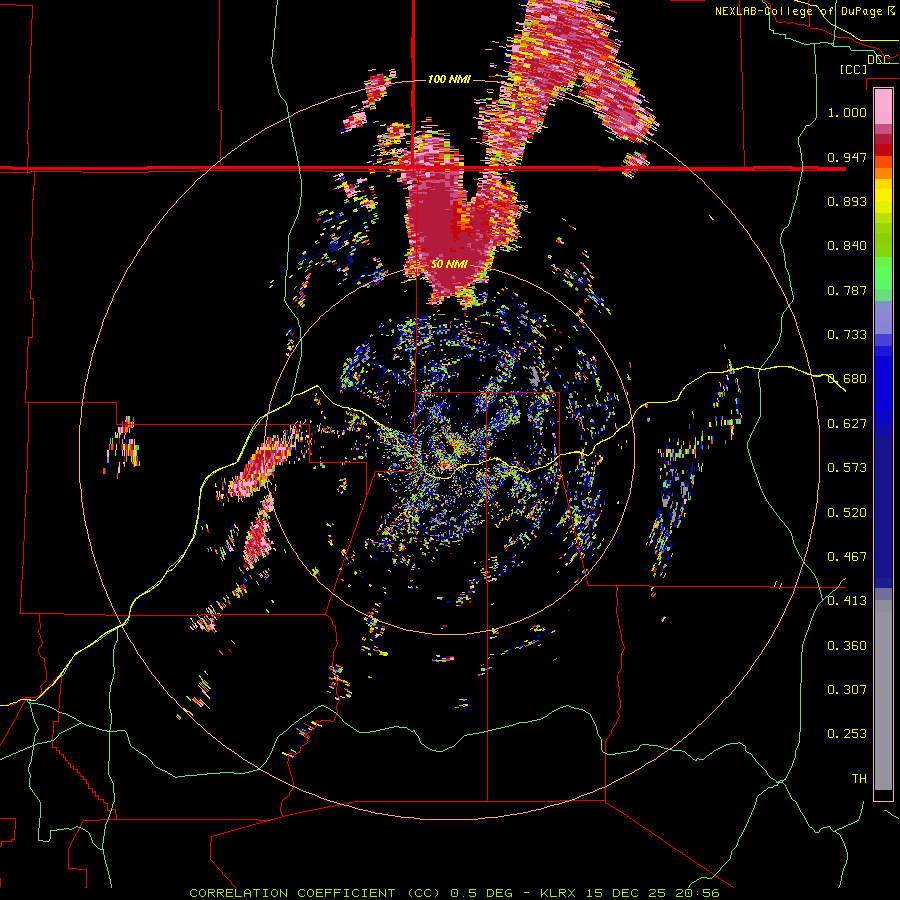Pick the gray band near 0.307

(x=883, y=695)
